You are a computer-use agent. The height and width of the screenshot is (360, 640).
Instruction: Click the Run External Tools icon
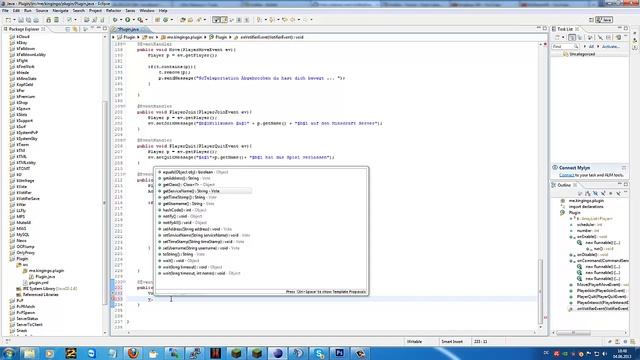(140, 20)
